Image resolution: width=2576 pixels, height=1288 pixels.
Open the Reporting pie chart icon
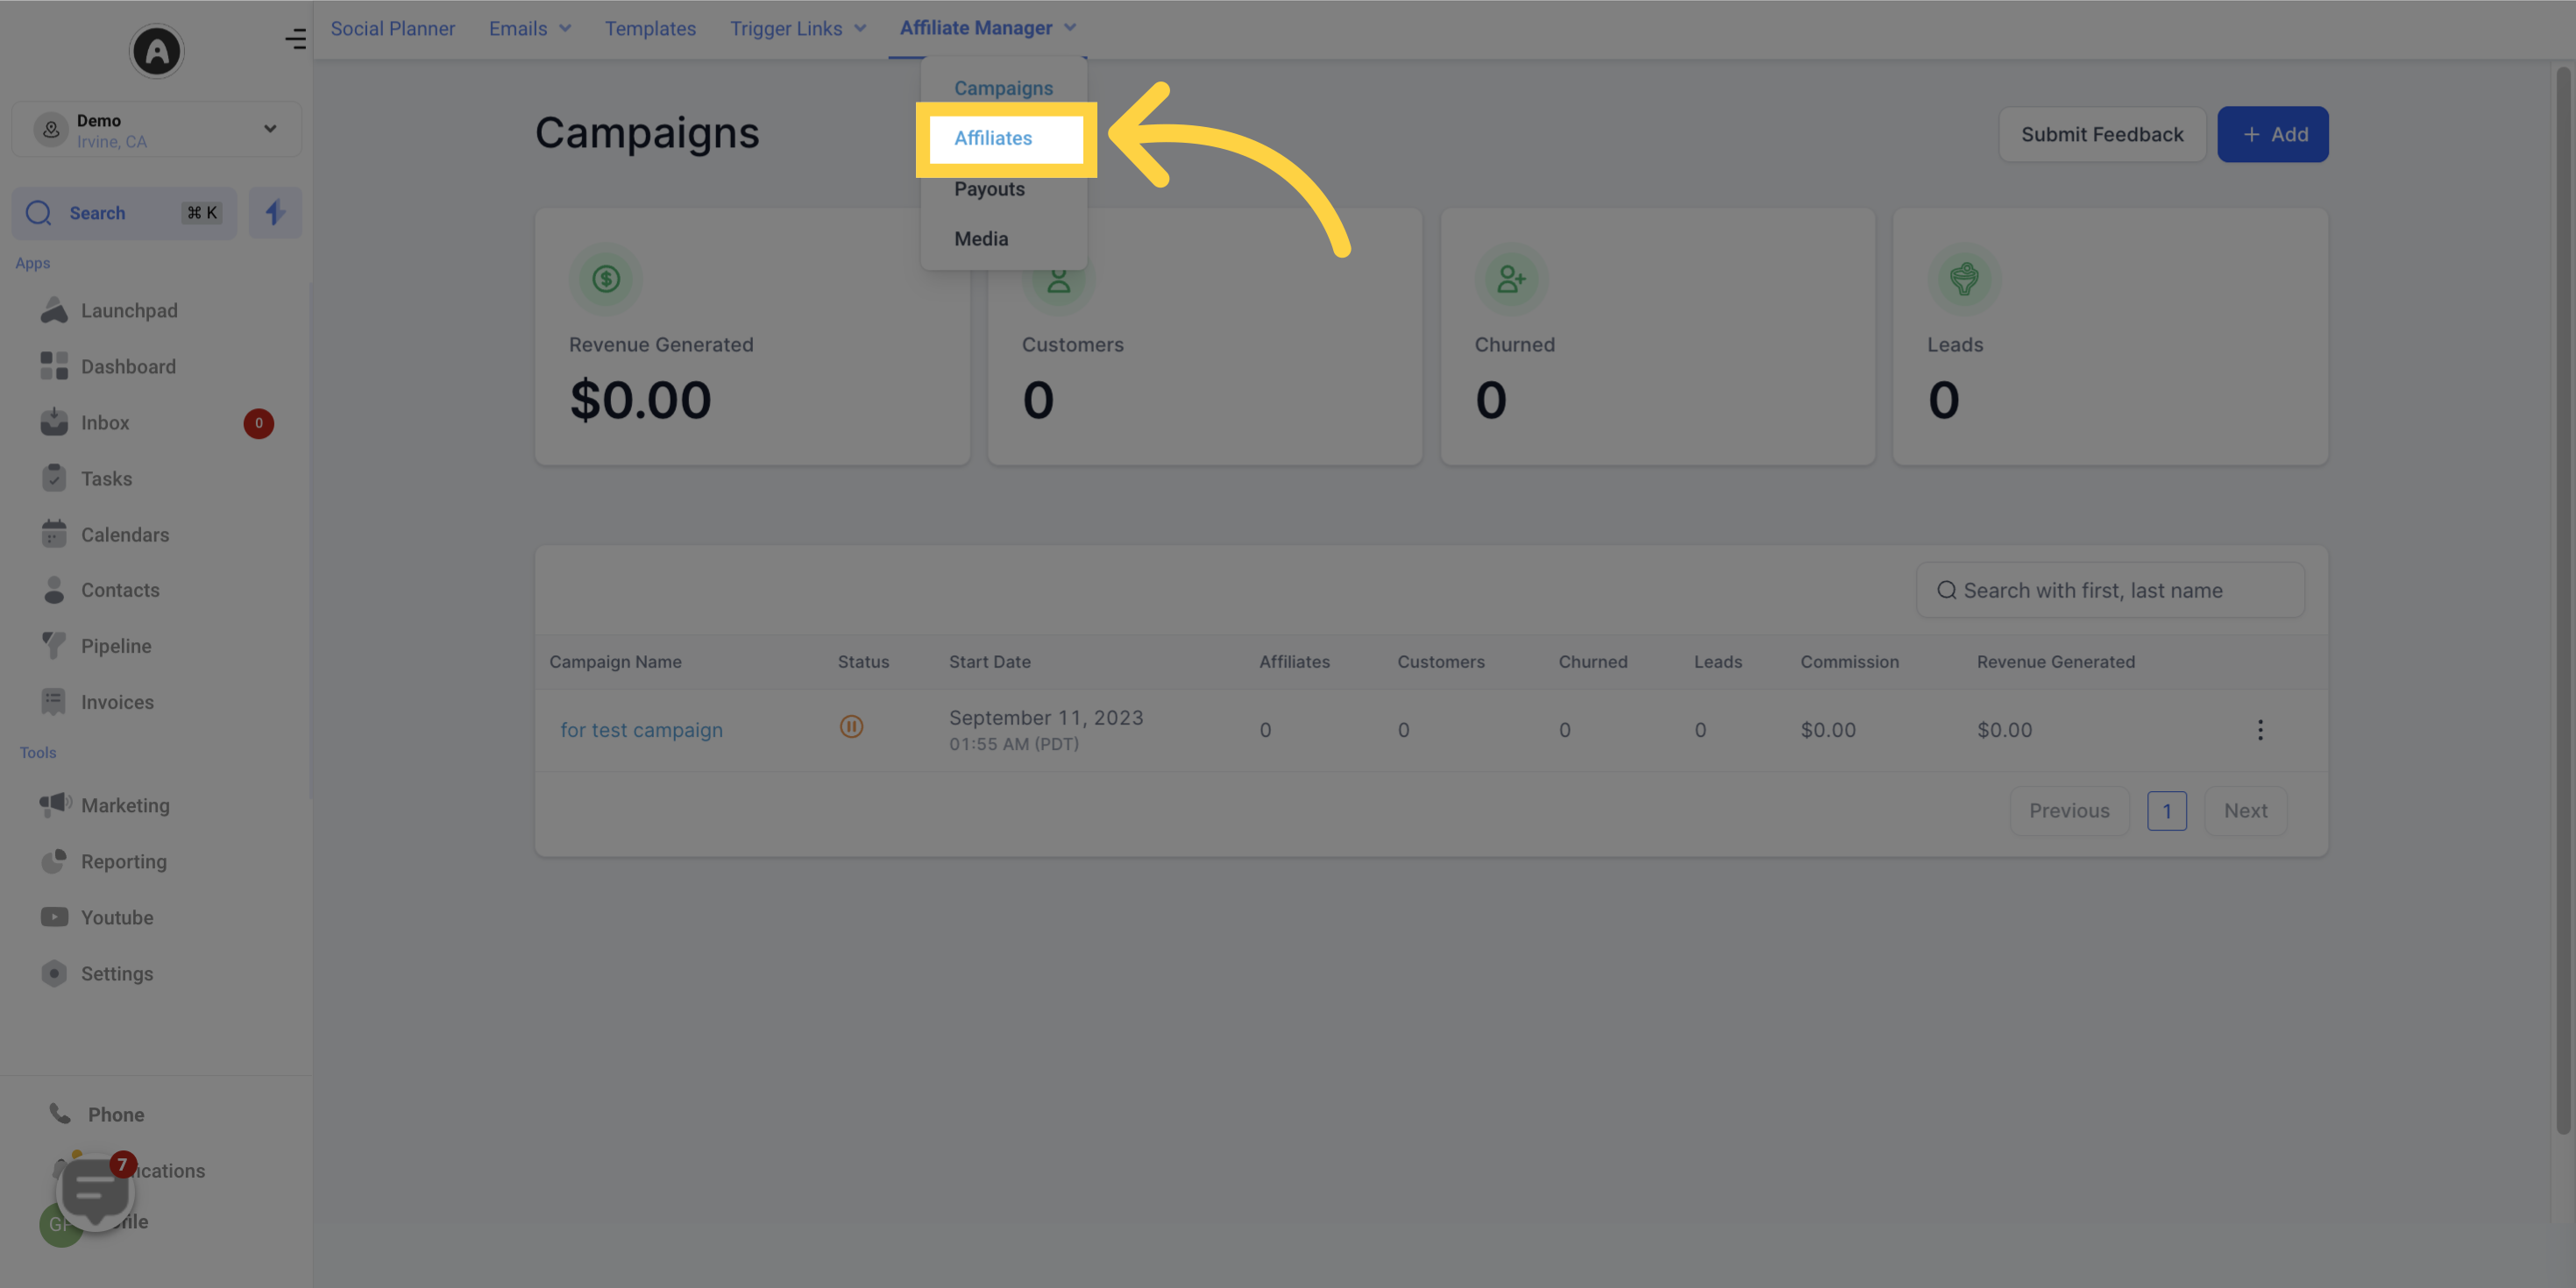54,861
